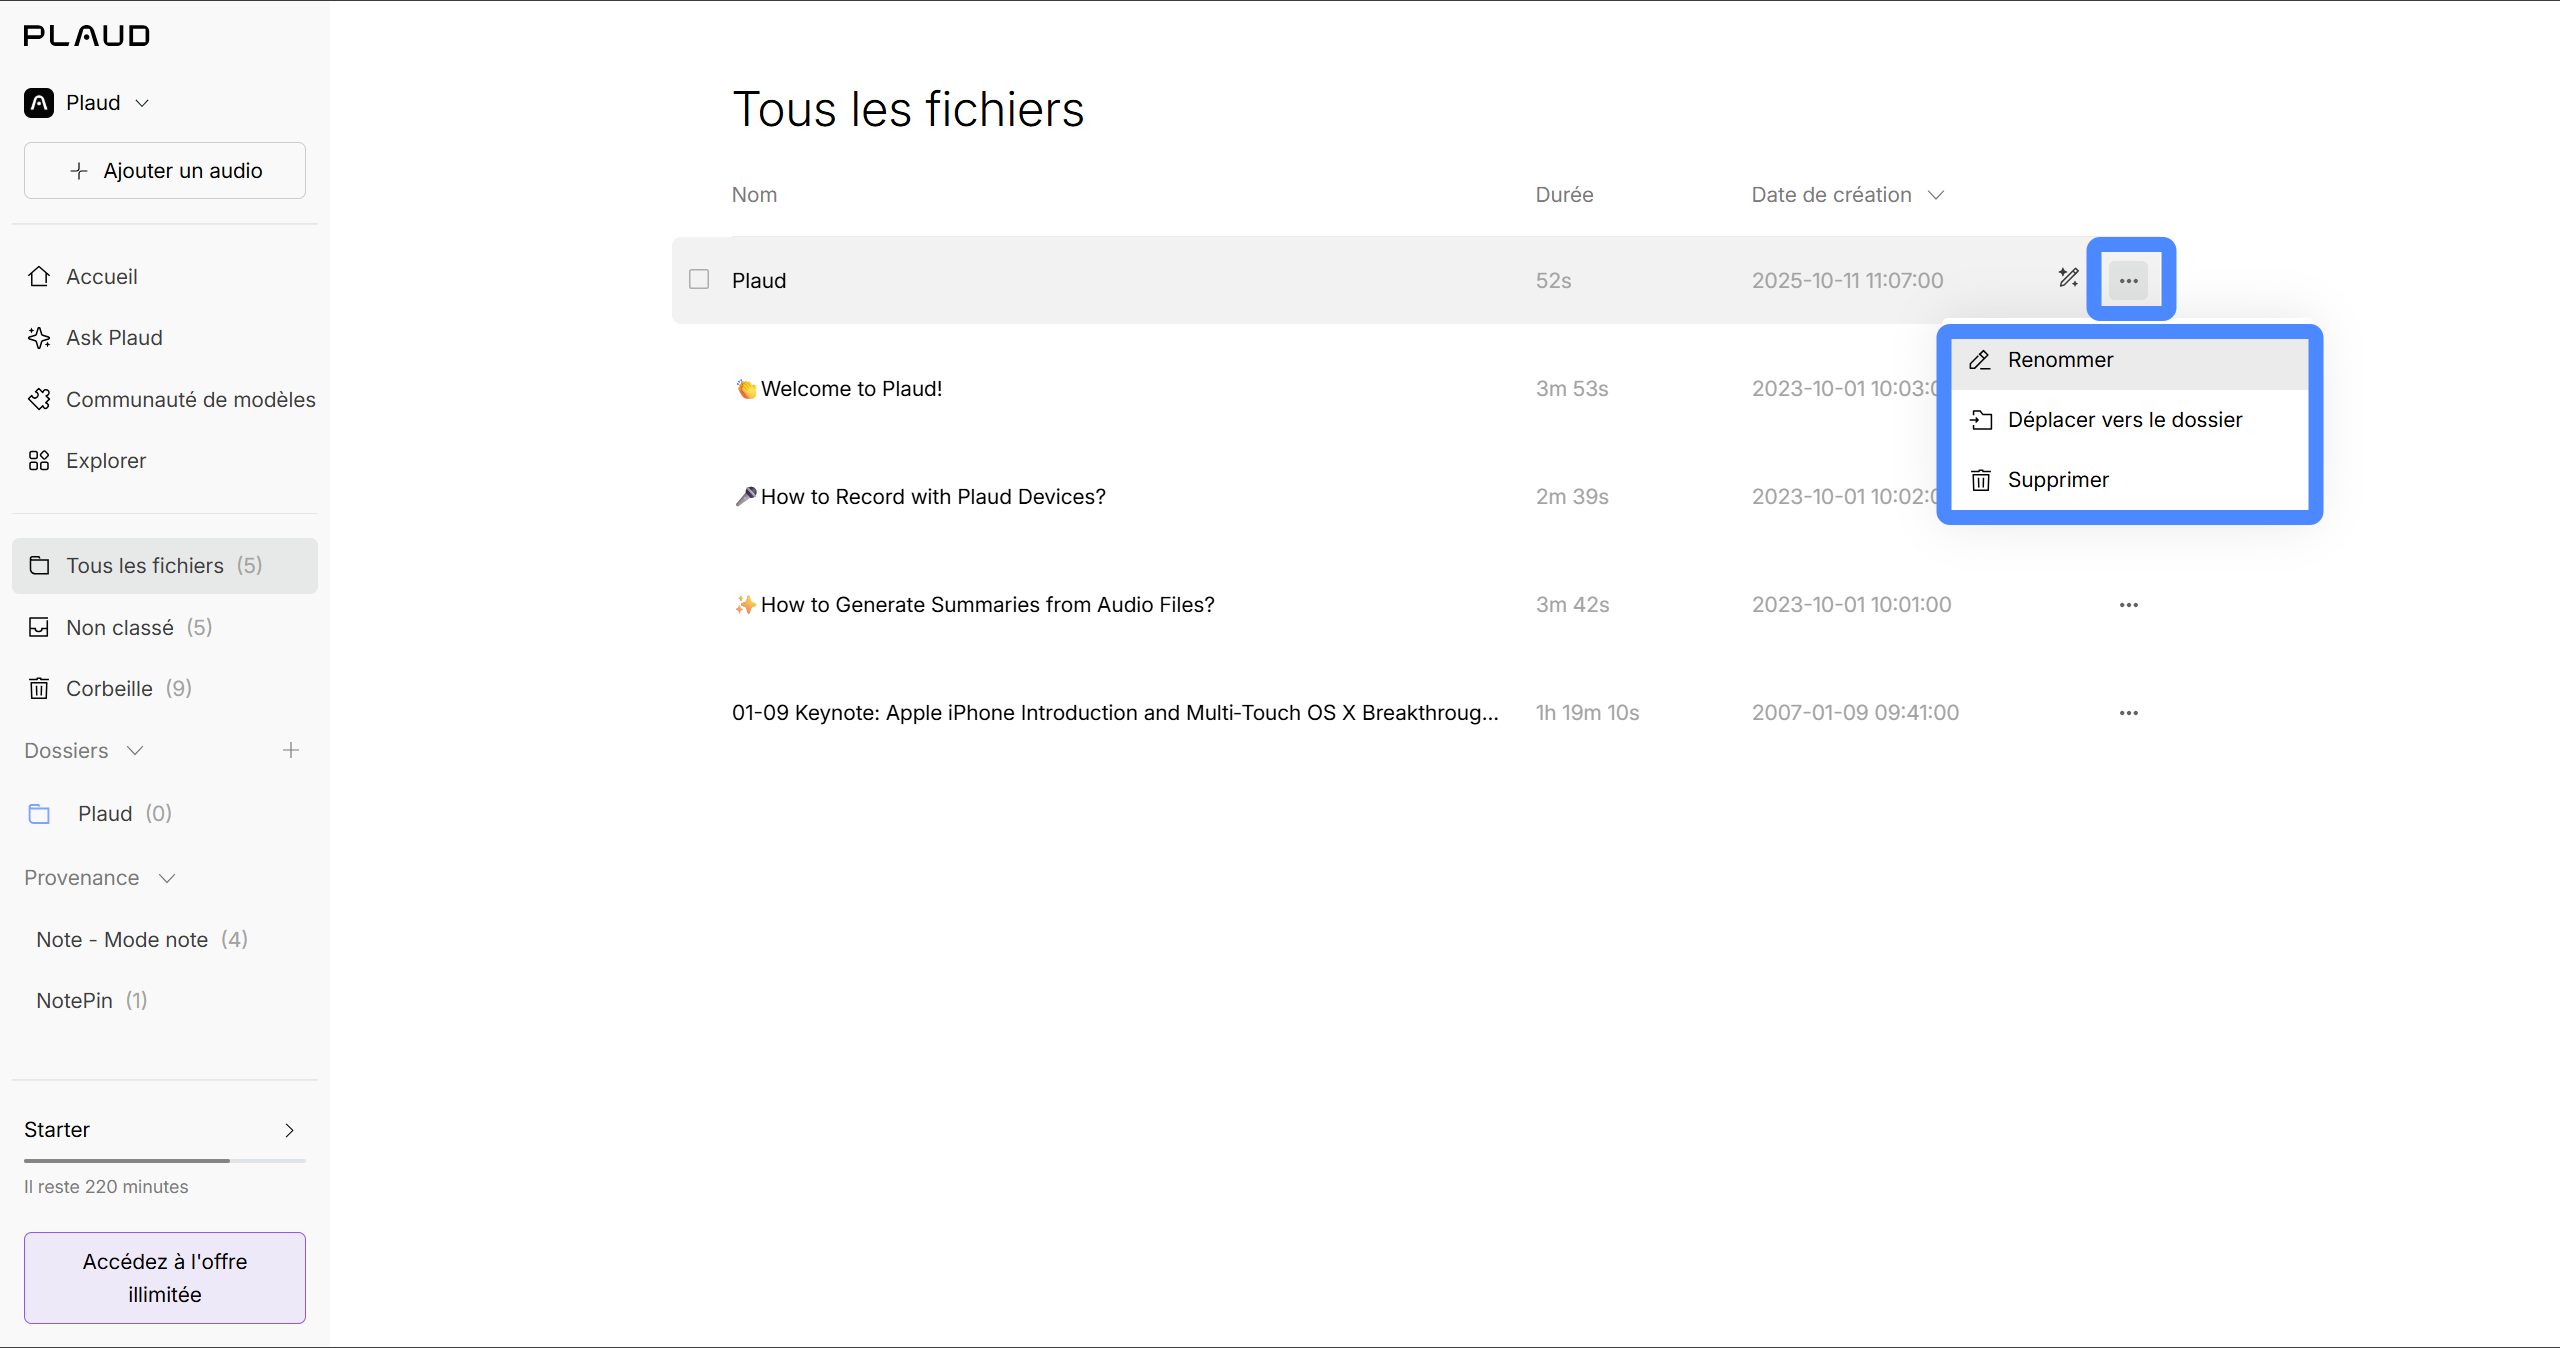Click the pencil icon next to Renommer
Image resolution: width=2560 pixels, height=1348 pixels.
1980,360
